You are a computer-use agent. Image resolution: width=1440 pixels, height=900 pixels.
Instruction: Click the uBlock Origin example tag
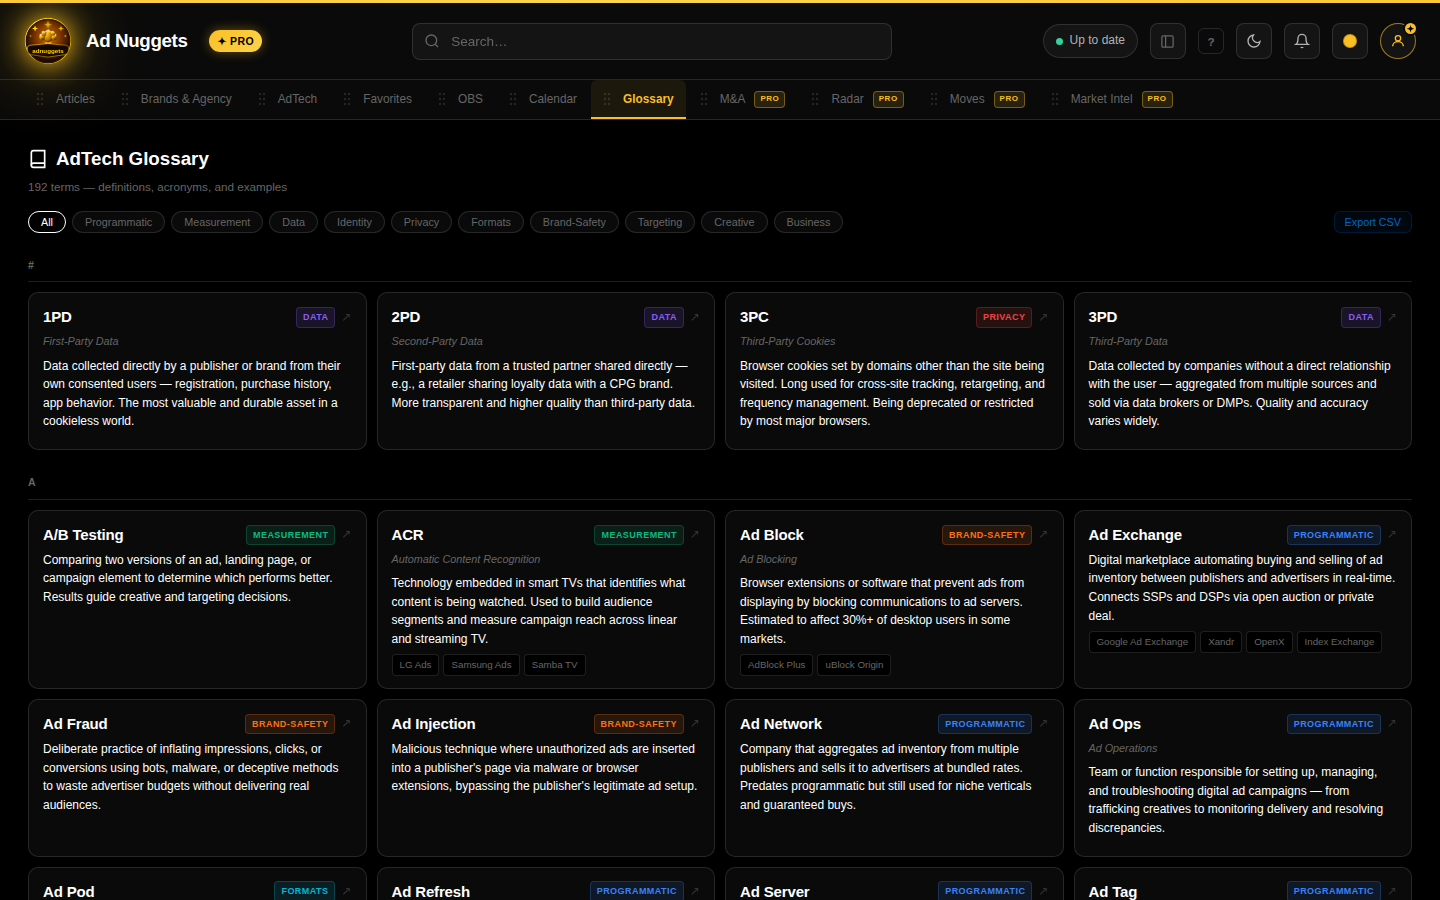pyautogui.click(x=854, y=665)
